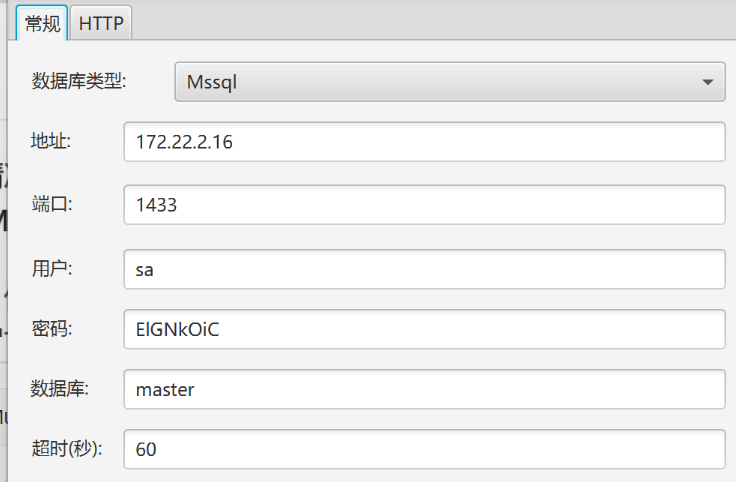Click the 密码 field showing ElGNkOiC

424,329
